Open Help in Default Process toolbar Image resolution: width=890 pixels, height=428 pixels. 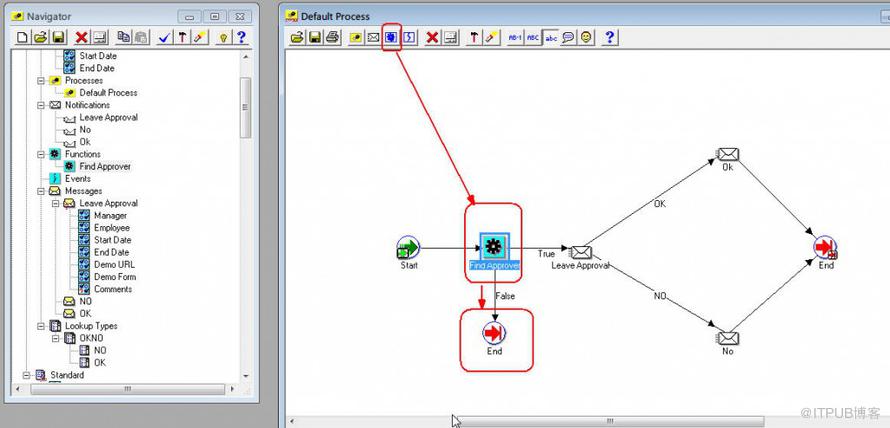[609, 37]
